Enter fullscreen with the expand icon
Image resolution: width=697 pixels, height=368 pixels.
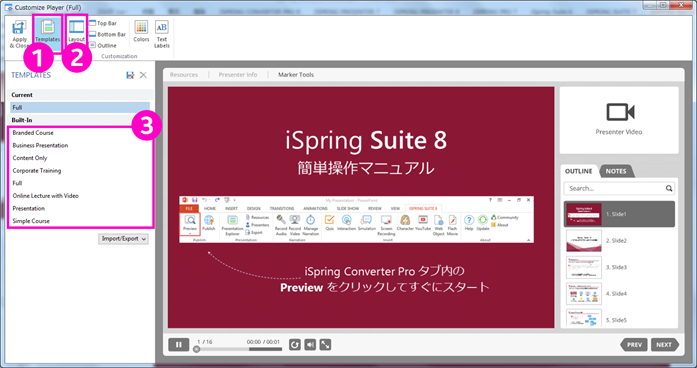tap(325, 344)
